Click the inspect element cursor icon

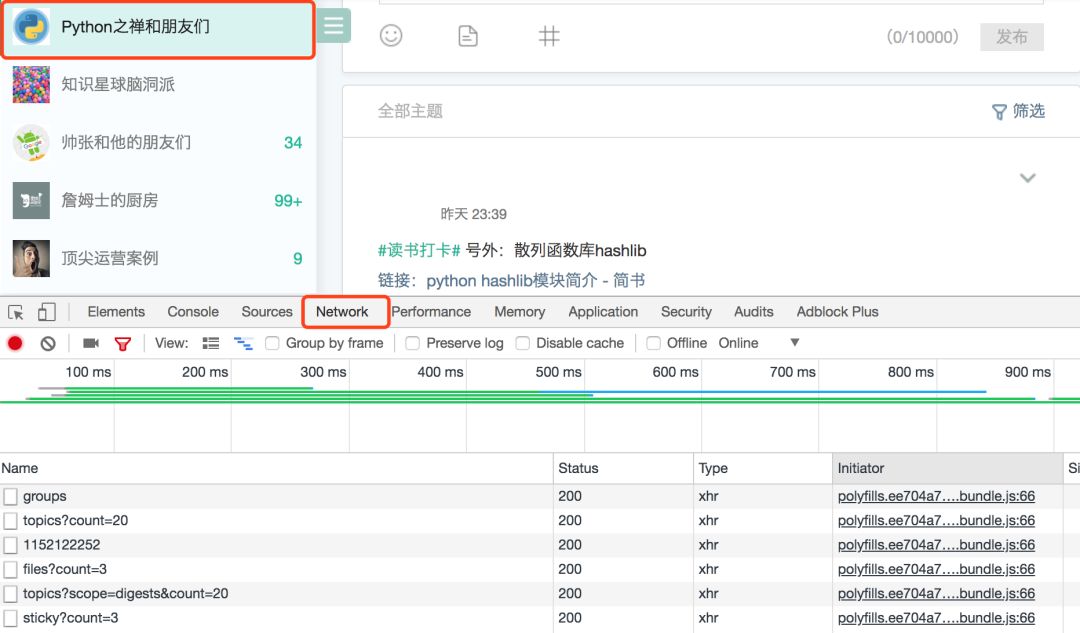coord(16,312)
